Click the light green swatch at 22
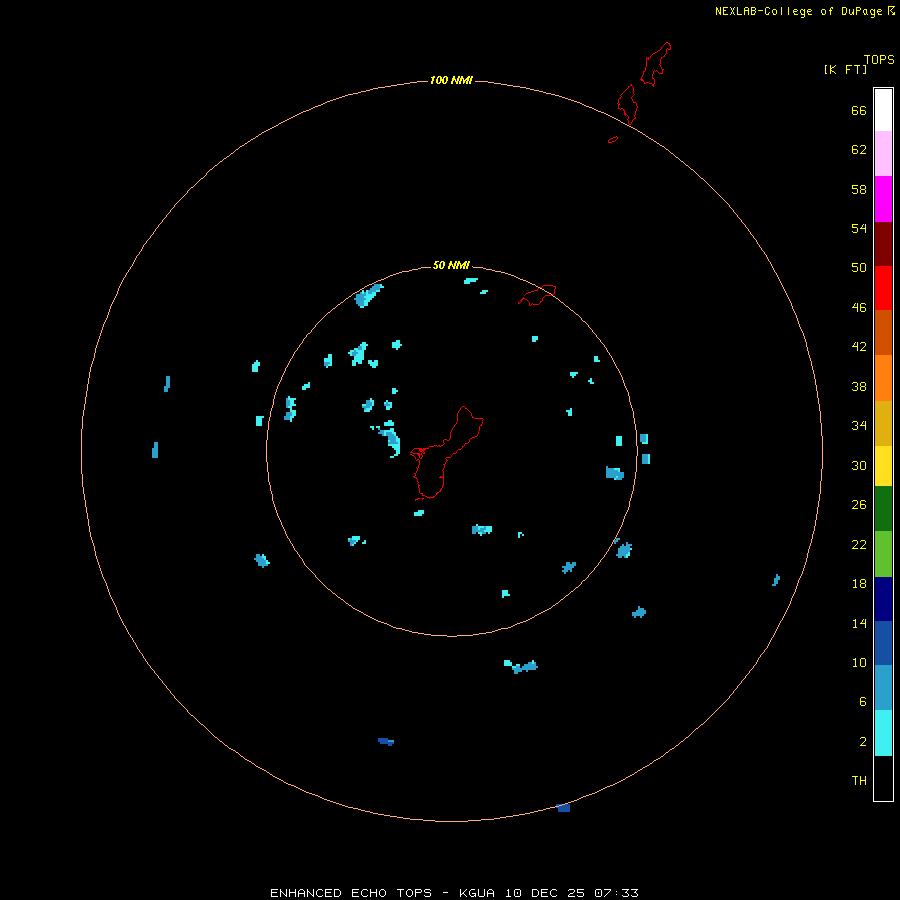Image resolution: width=900 pixels, height=900 pixels. [x=883, y=554]
